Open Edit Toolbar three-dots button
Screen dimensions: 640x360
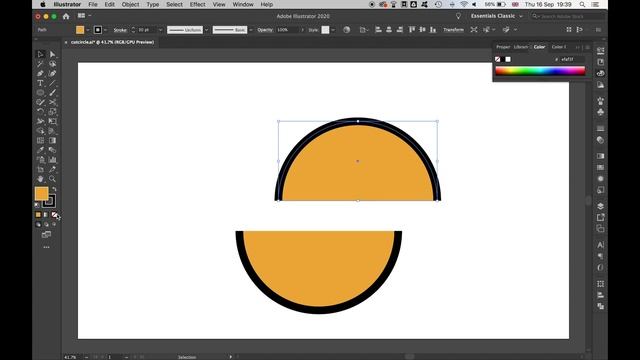[x=47, y=247]
